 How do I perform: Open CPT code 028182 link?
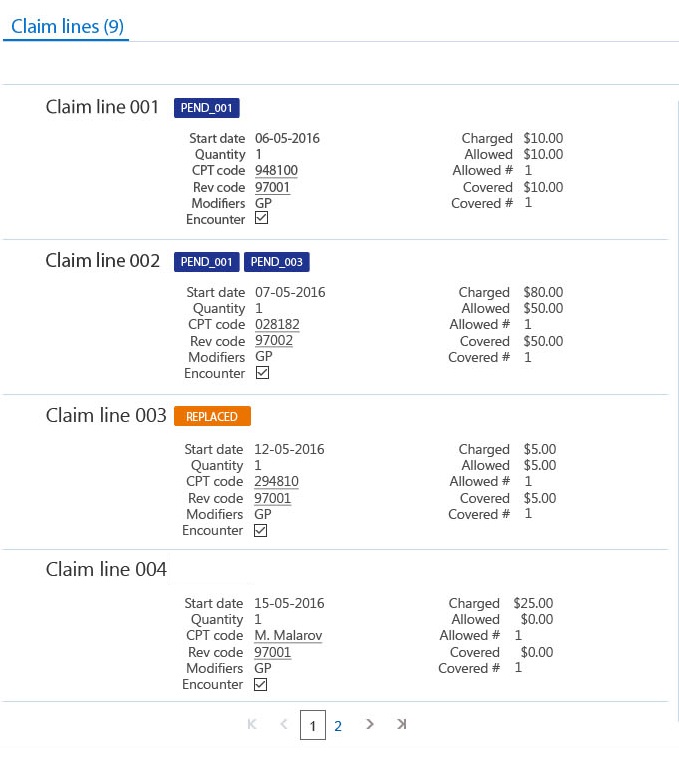coord(277,325)
